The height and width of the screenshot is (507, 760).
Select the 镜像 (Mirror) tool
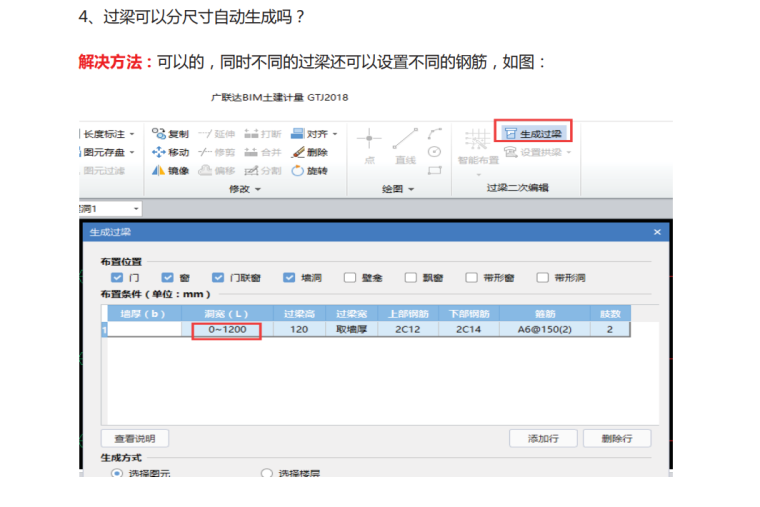tap(170, 170)
